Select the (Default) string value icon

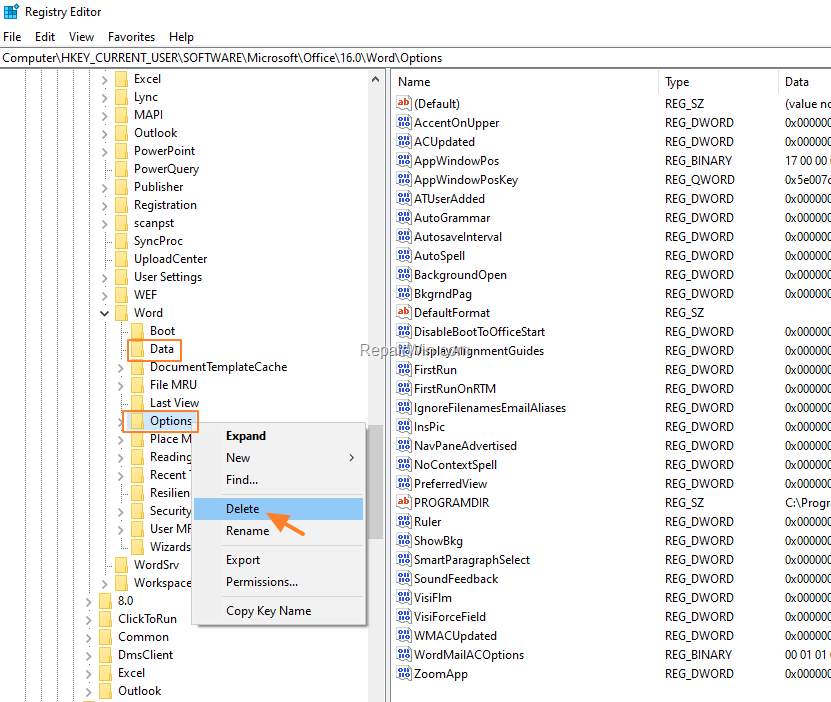click(404, 103)
